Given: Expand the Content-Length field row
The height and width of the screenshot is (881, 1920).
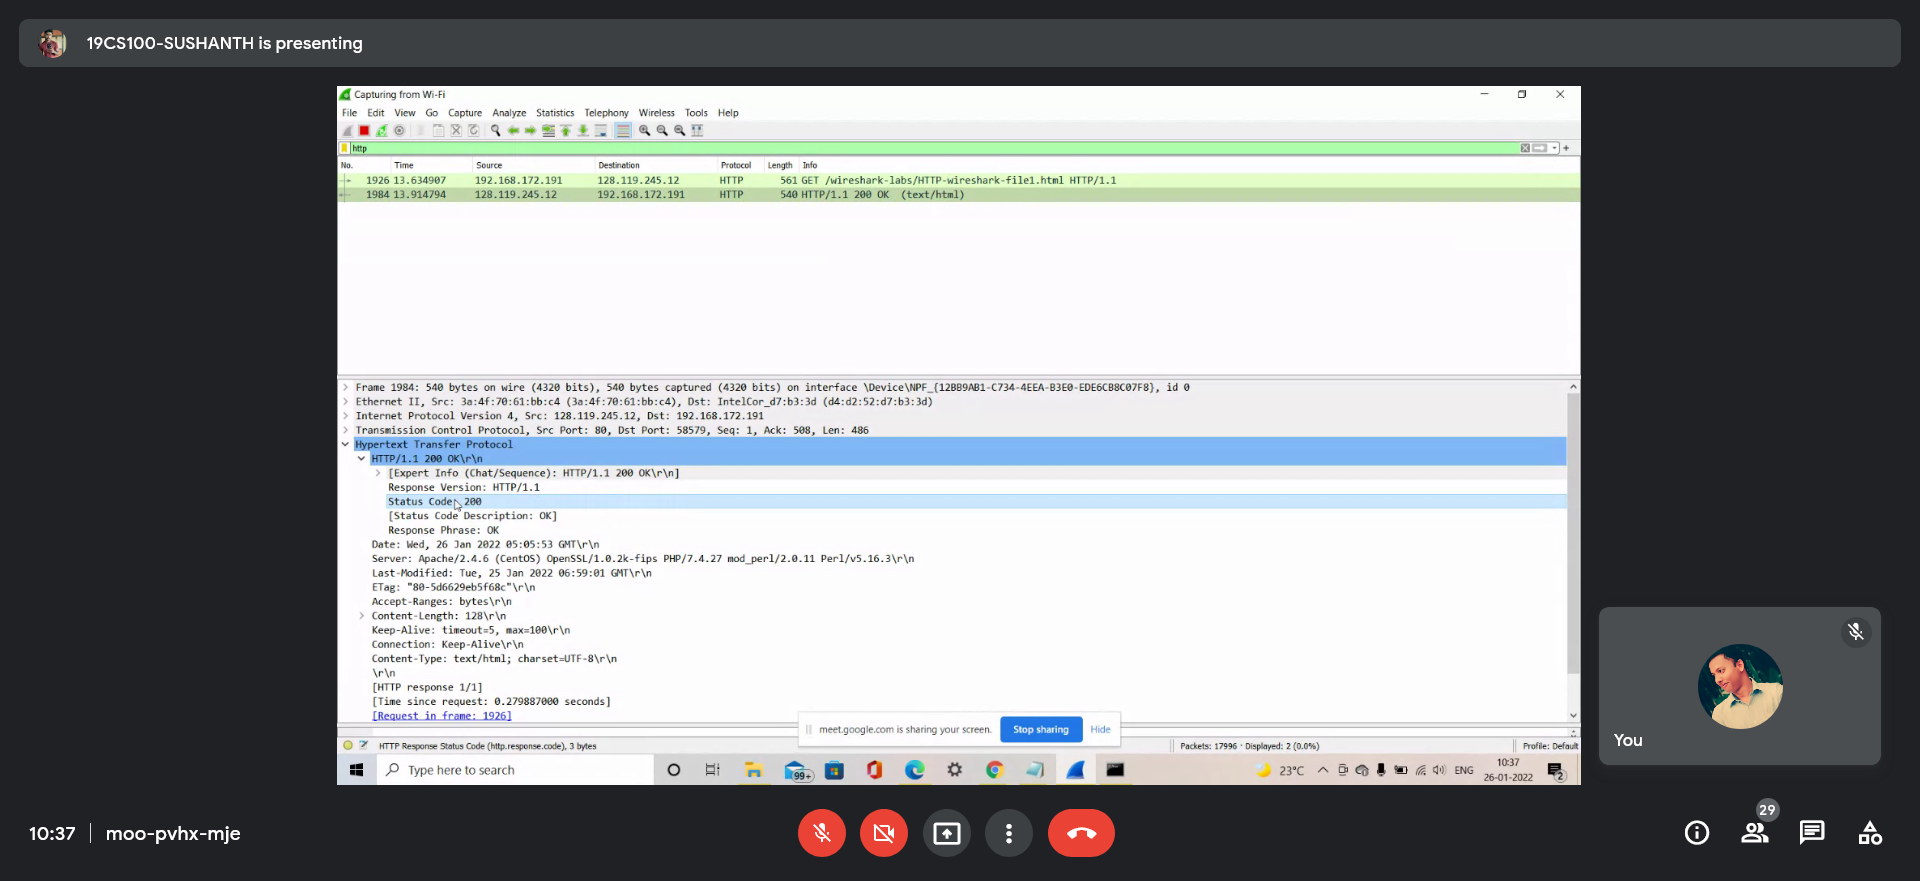Looking at the screenshot, I should (x=362, y=616).
